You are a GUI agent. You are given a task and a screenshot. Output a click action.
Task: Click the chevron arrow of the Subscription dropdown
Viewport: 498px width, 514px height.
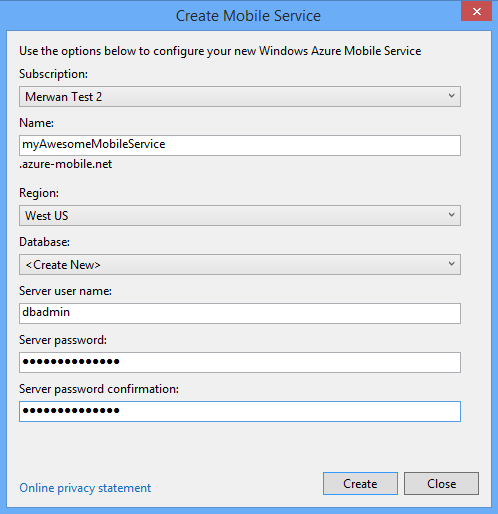pos(451,96)
